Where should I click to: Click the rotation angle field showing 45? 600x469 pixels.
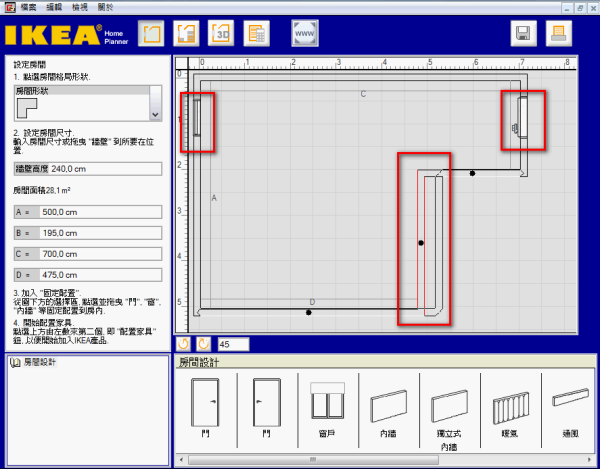tap(233, 344)
